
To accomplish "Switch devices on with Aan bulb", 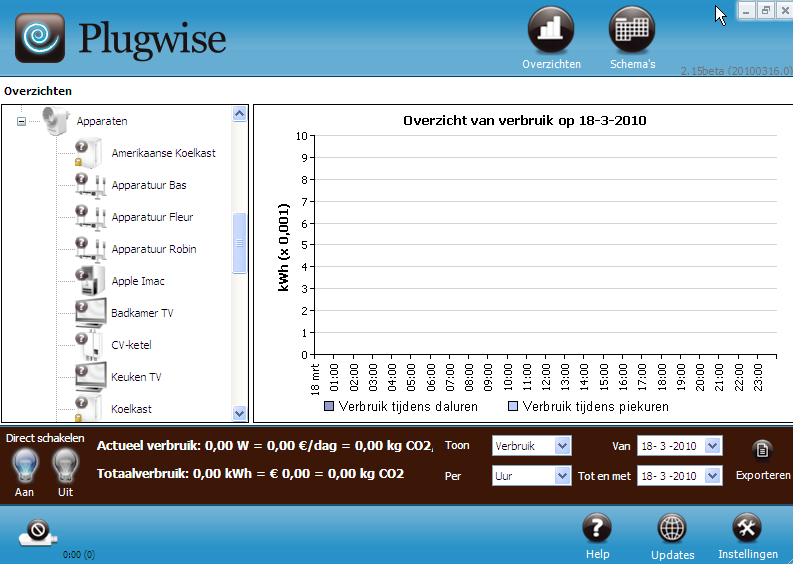I will pyautogui.click(x=25, y=465).
